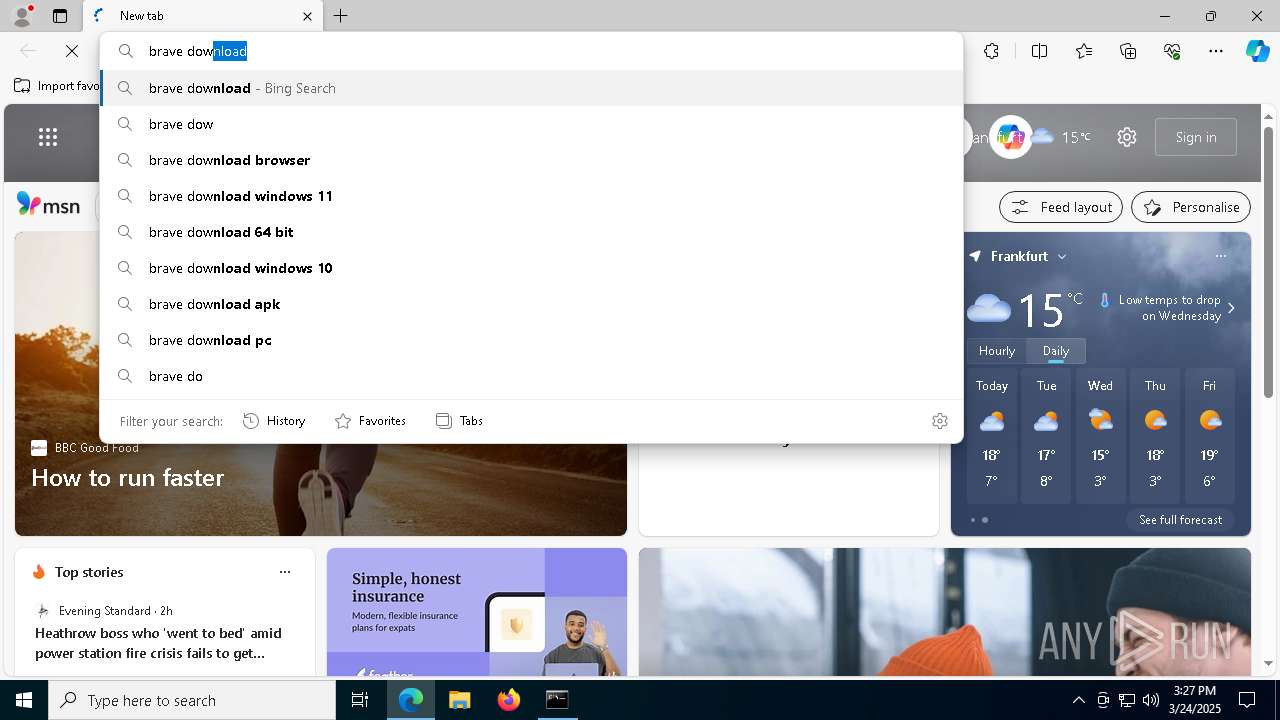Open the MSN apps grid launcher

pos(48,137)
